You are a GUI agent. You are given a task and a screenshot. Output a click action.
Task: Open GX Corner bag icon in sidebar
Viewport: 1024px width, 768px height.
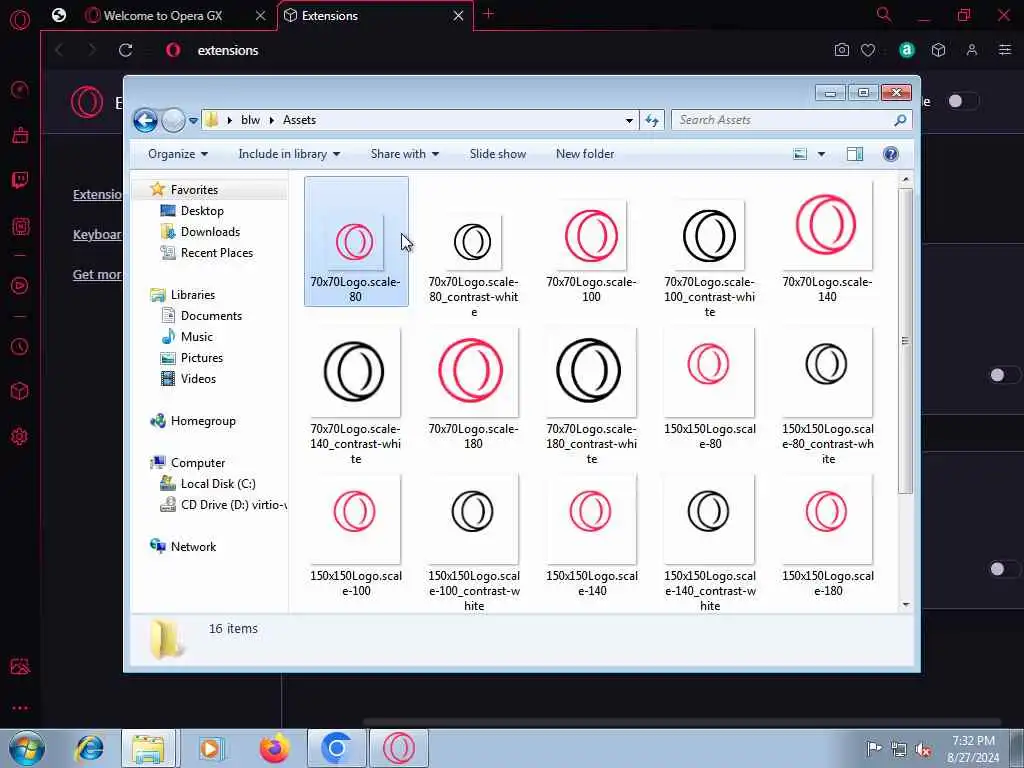tap(20, 135)
